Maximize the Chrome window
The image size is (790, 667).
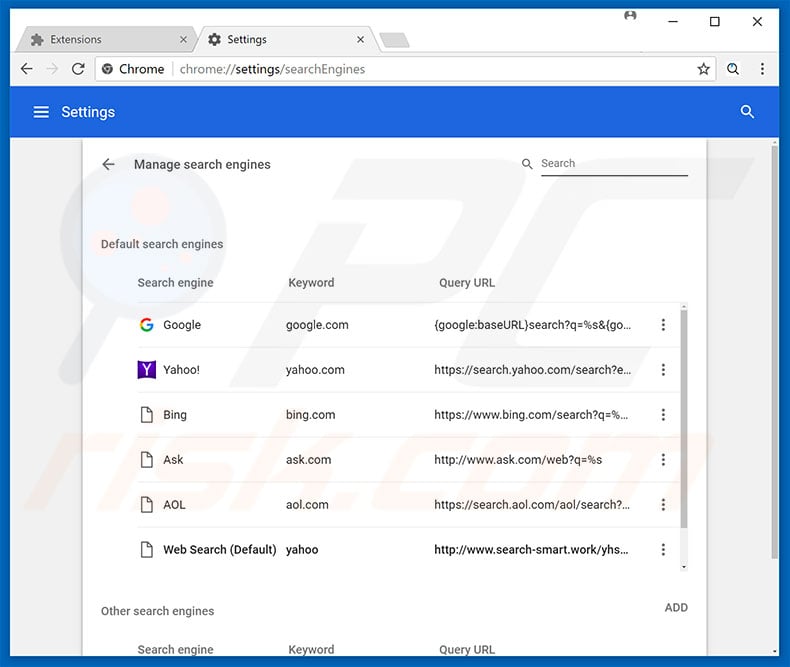point(714,22)
